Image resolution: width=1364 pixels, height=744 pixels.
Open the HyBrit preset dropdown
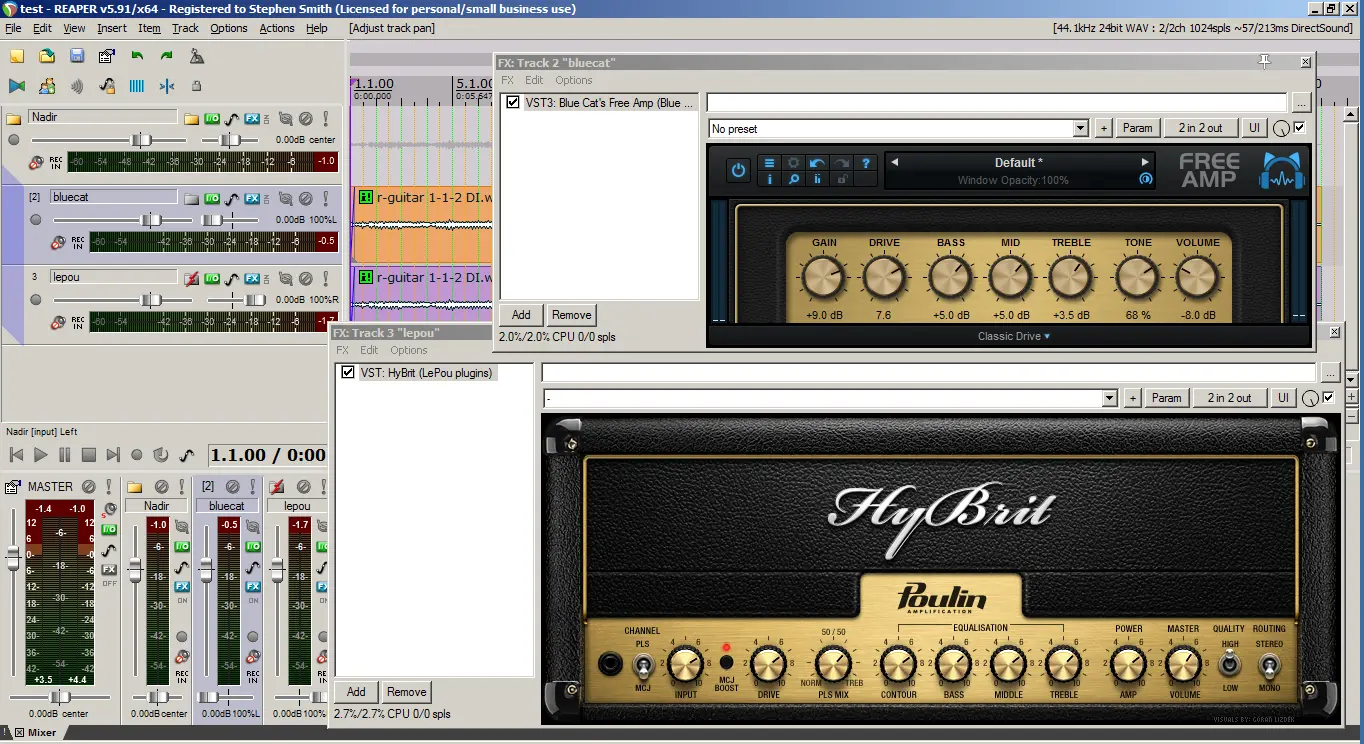829,398
